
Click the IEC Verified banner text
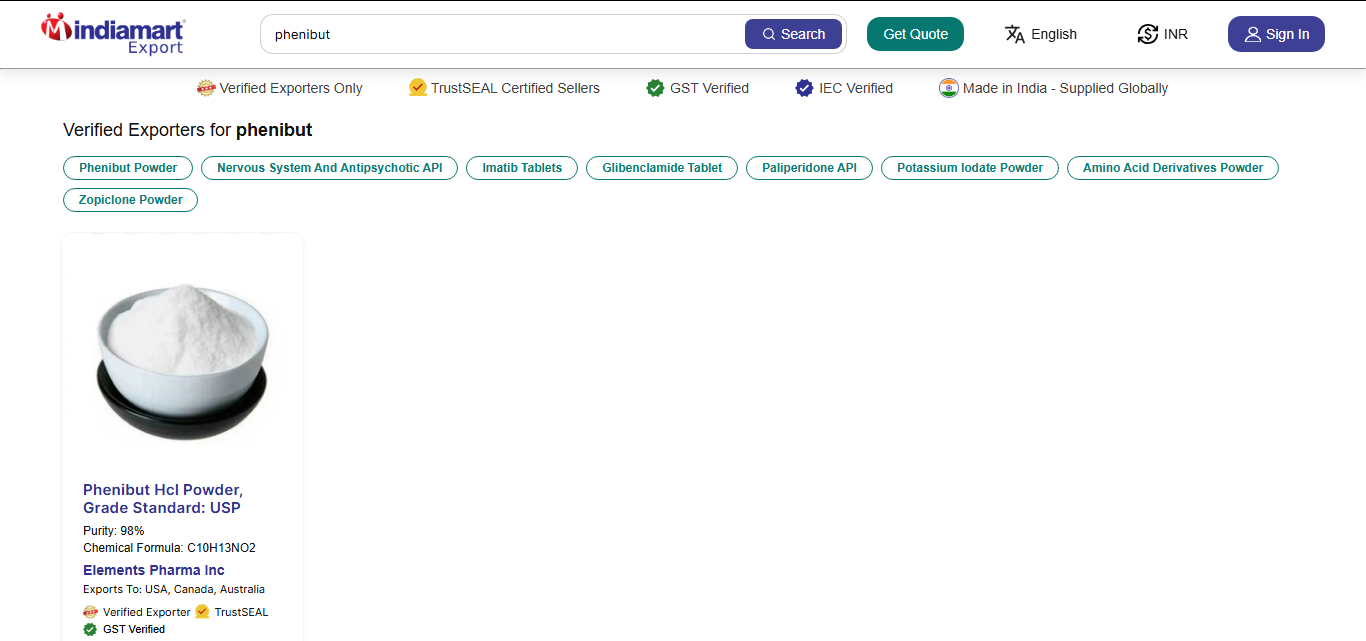pos(856,88)
